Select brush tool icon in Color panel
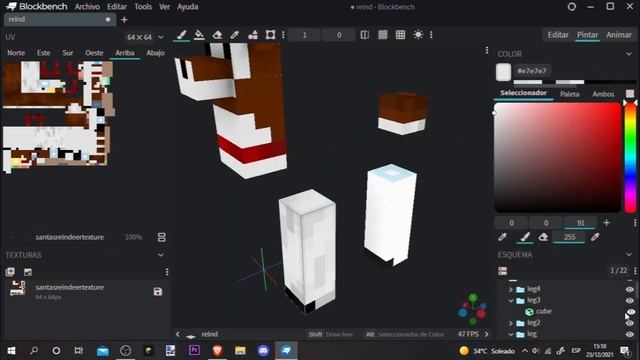The image size is (640, 360). tap(525, 237)
